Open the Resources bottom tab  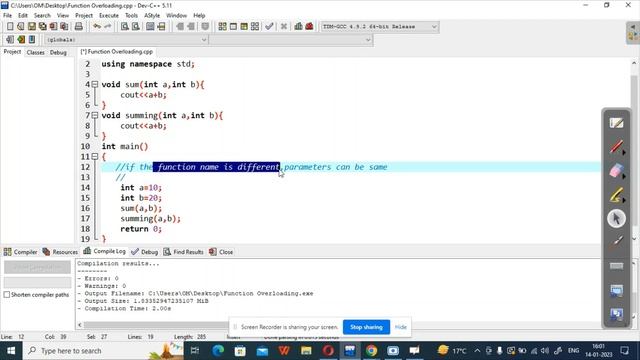click(60, 252)
